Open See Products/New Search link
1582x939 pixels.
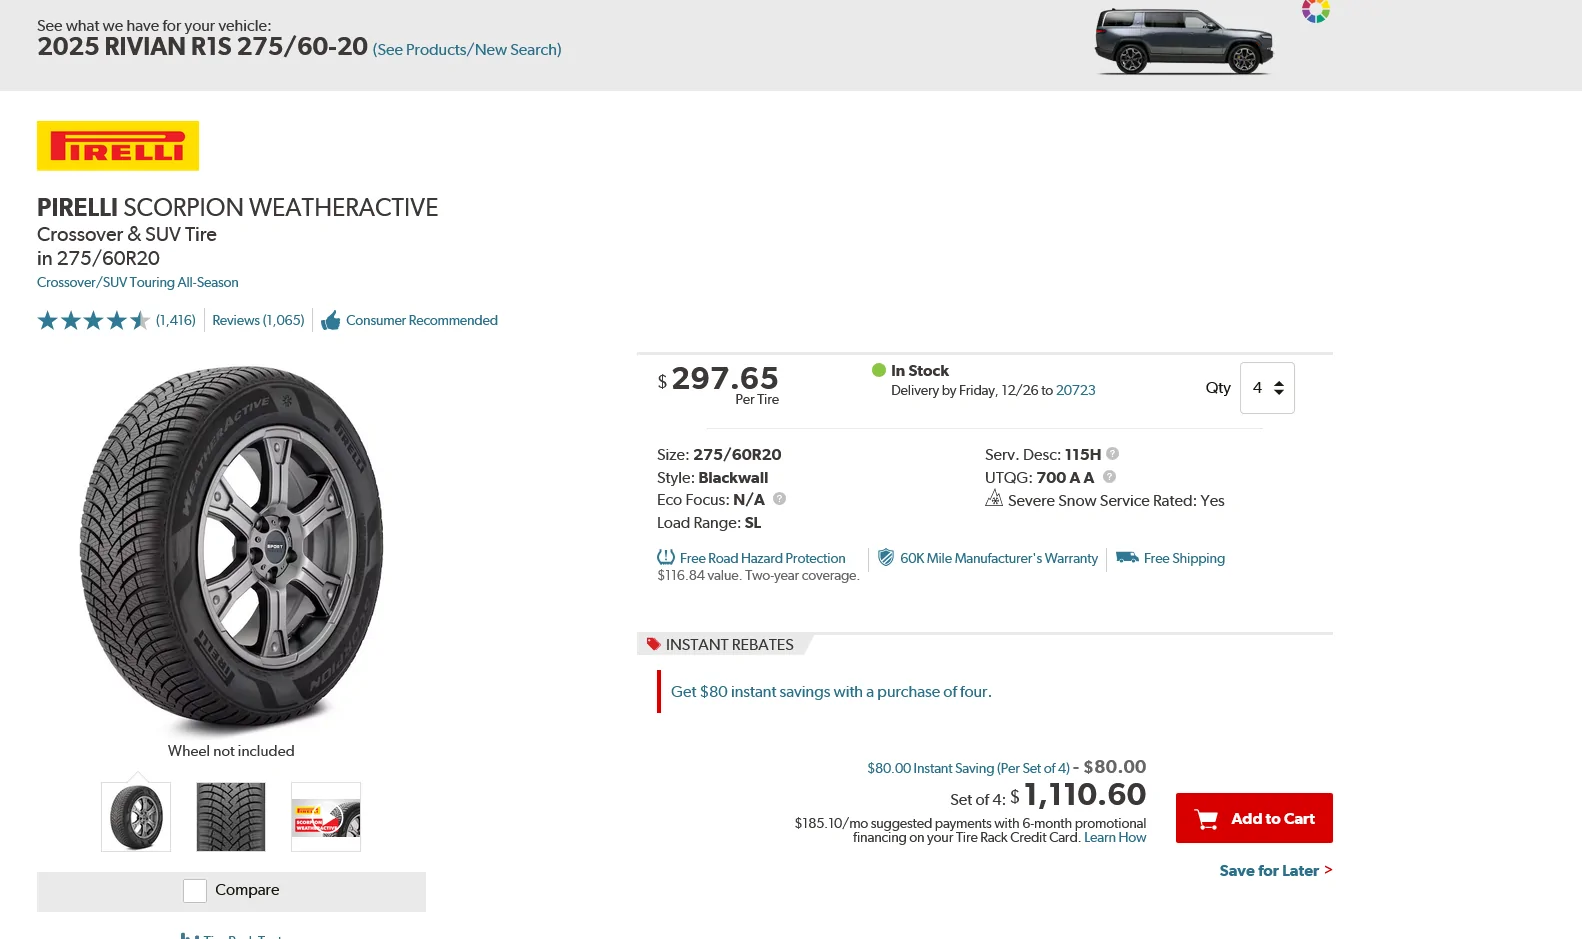(467, 49)
